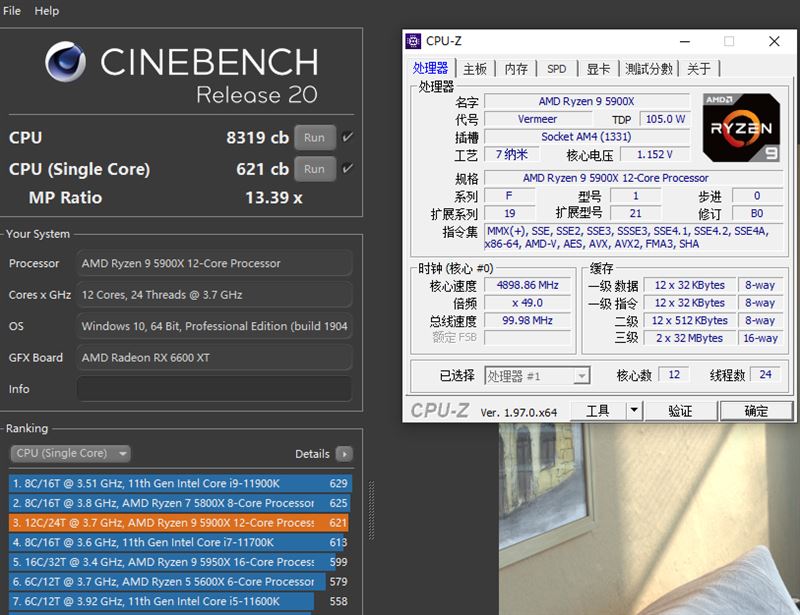Screen dimensions: 800x615
Task: Minimize the CPU-Z window
Action: click(x=685, y=41)
